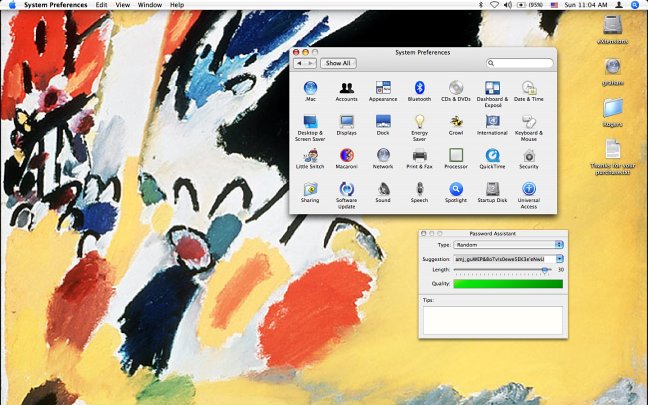Click Show All in System Preferences

click(338, 63)
